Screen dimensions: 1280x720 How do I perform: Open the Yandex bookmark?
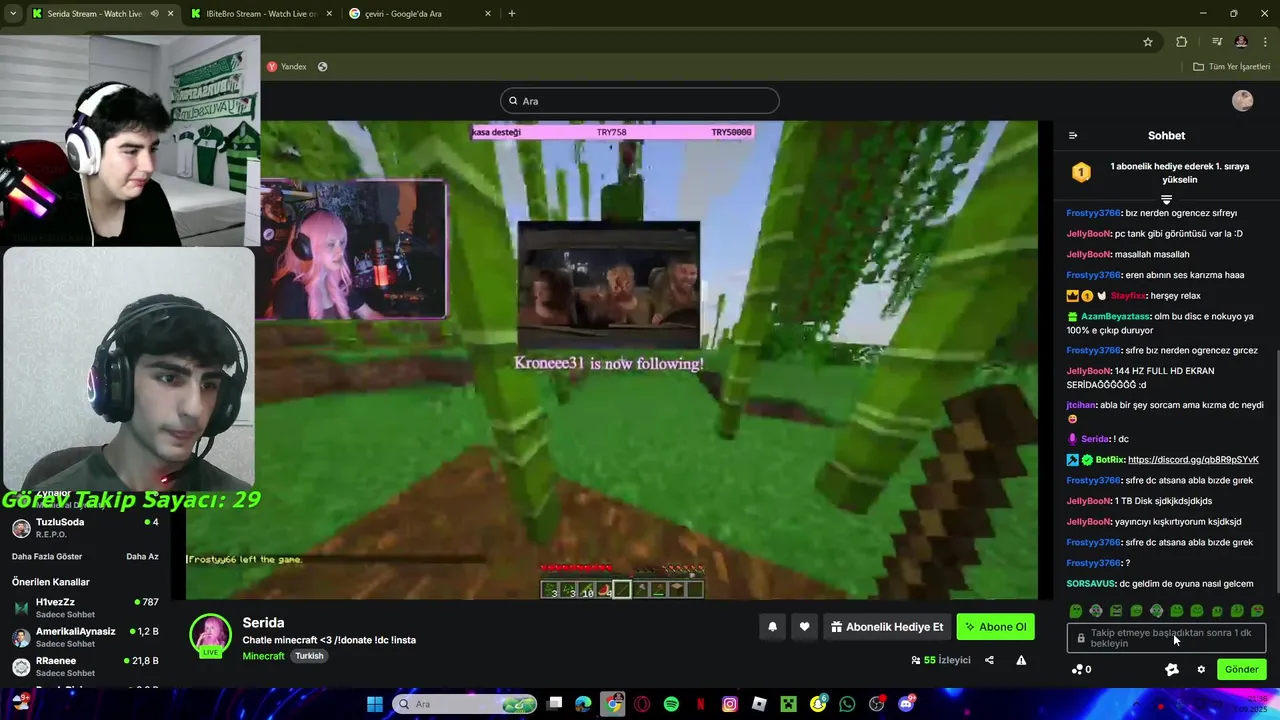coord(287,66)
